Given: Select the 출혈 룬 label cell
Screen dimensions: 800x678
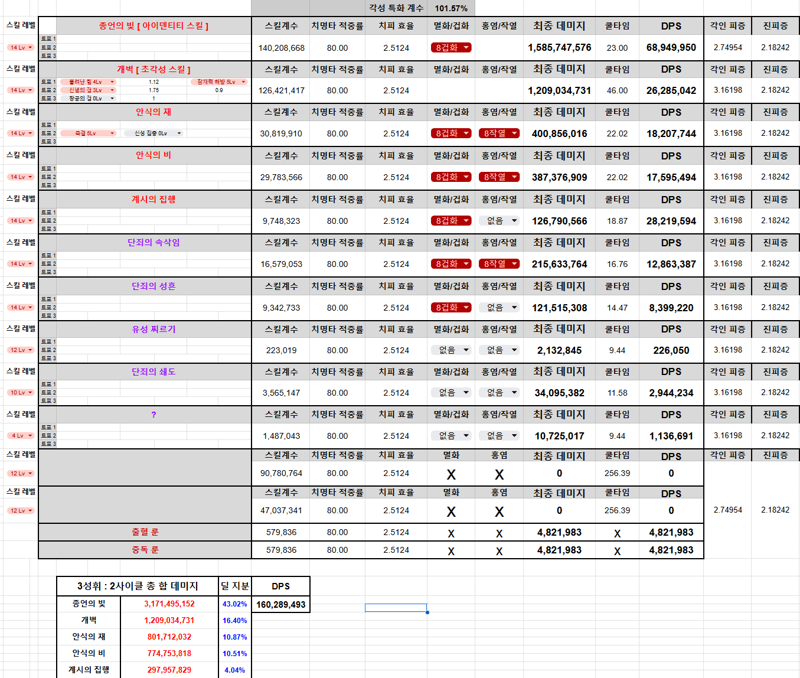Looking at the screenshot, I should (145, 532).
